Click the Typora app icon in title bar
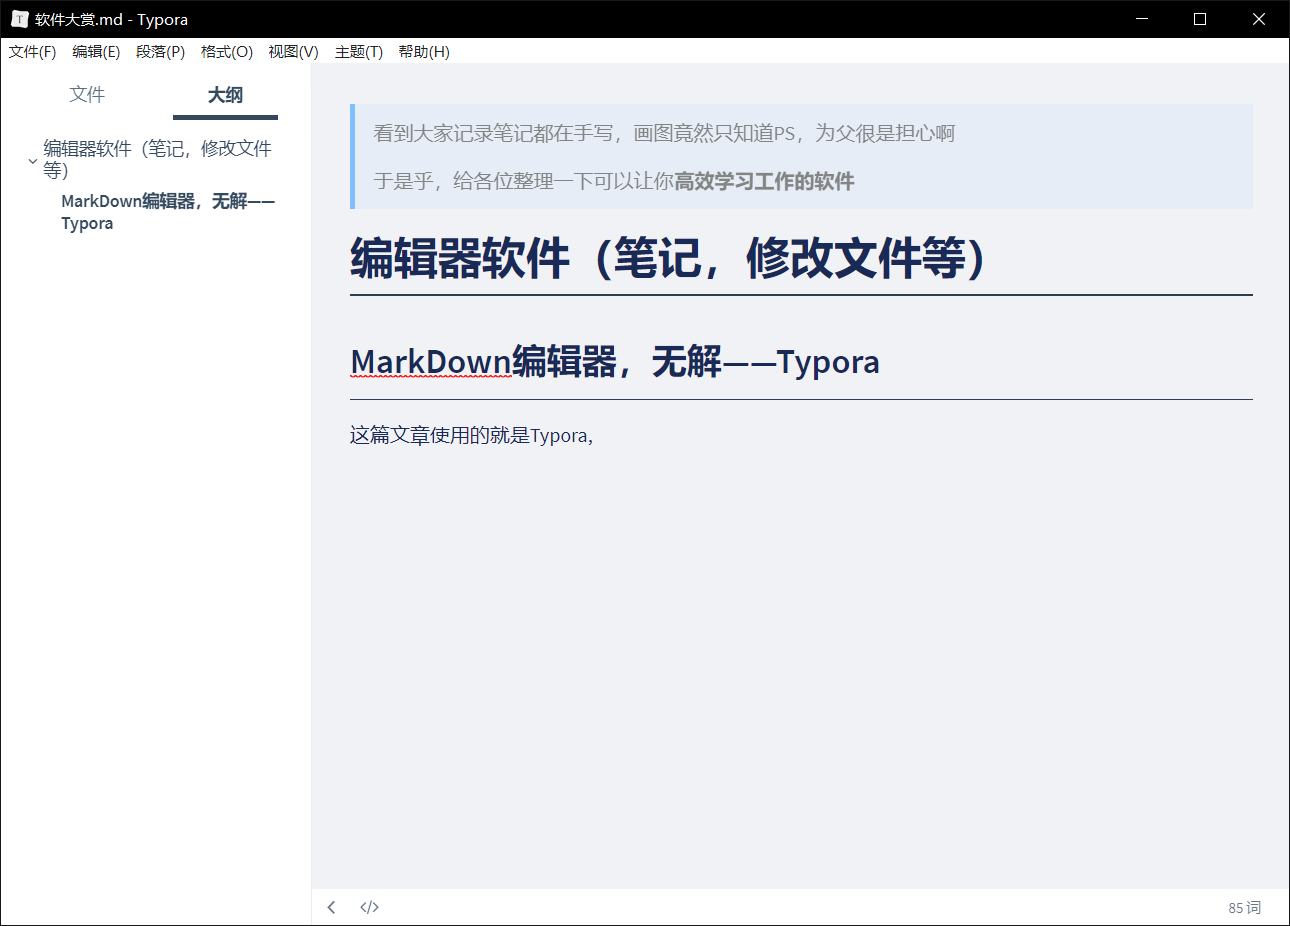1290x926 pixels. coord(19,19)
